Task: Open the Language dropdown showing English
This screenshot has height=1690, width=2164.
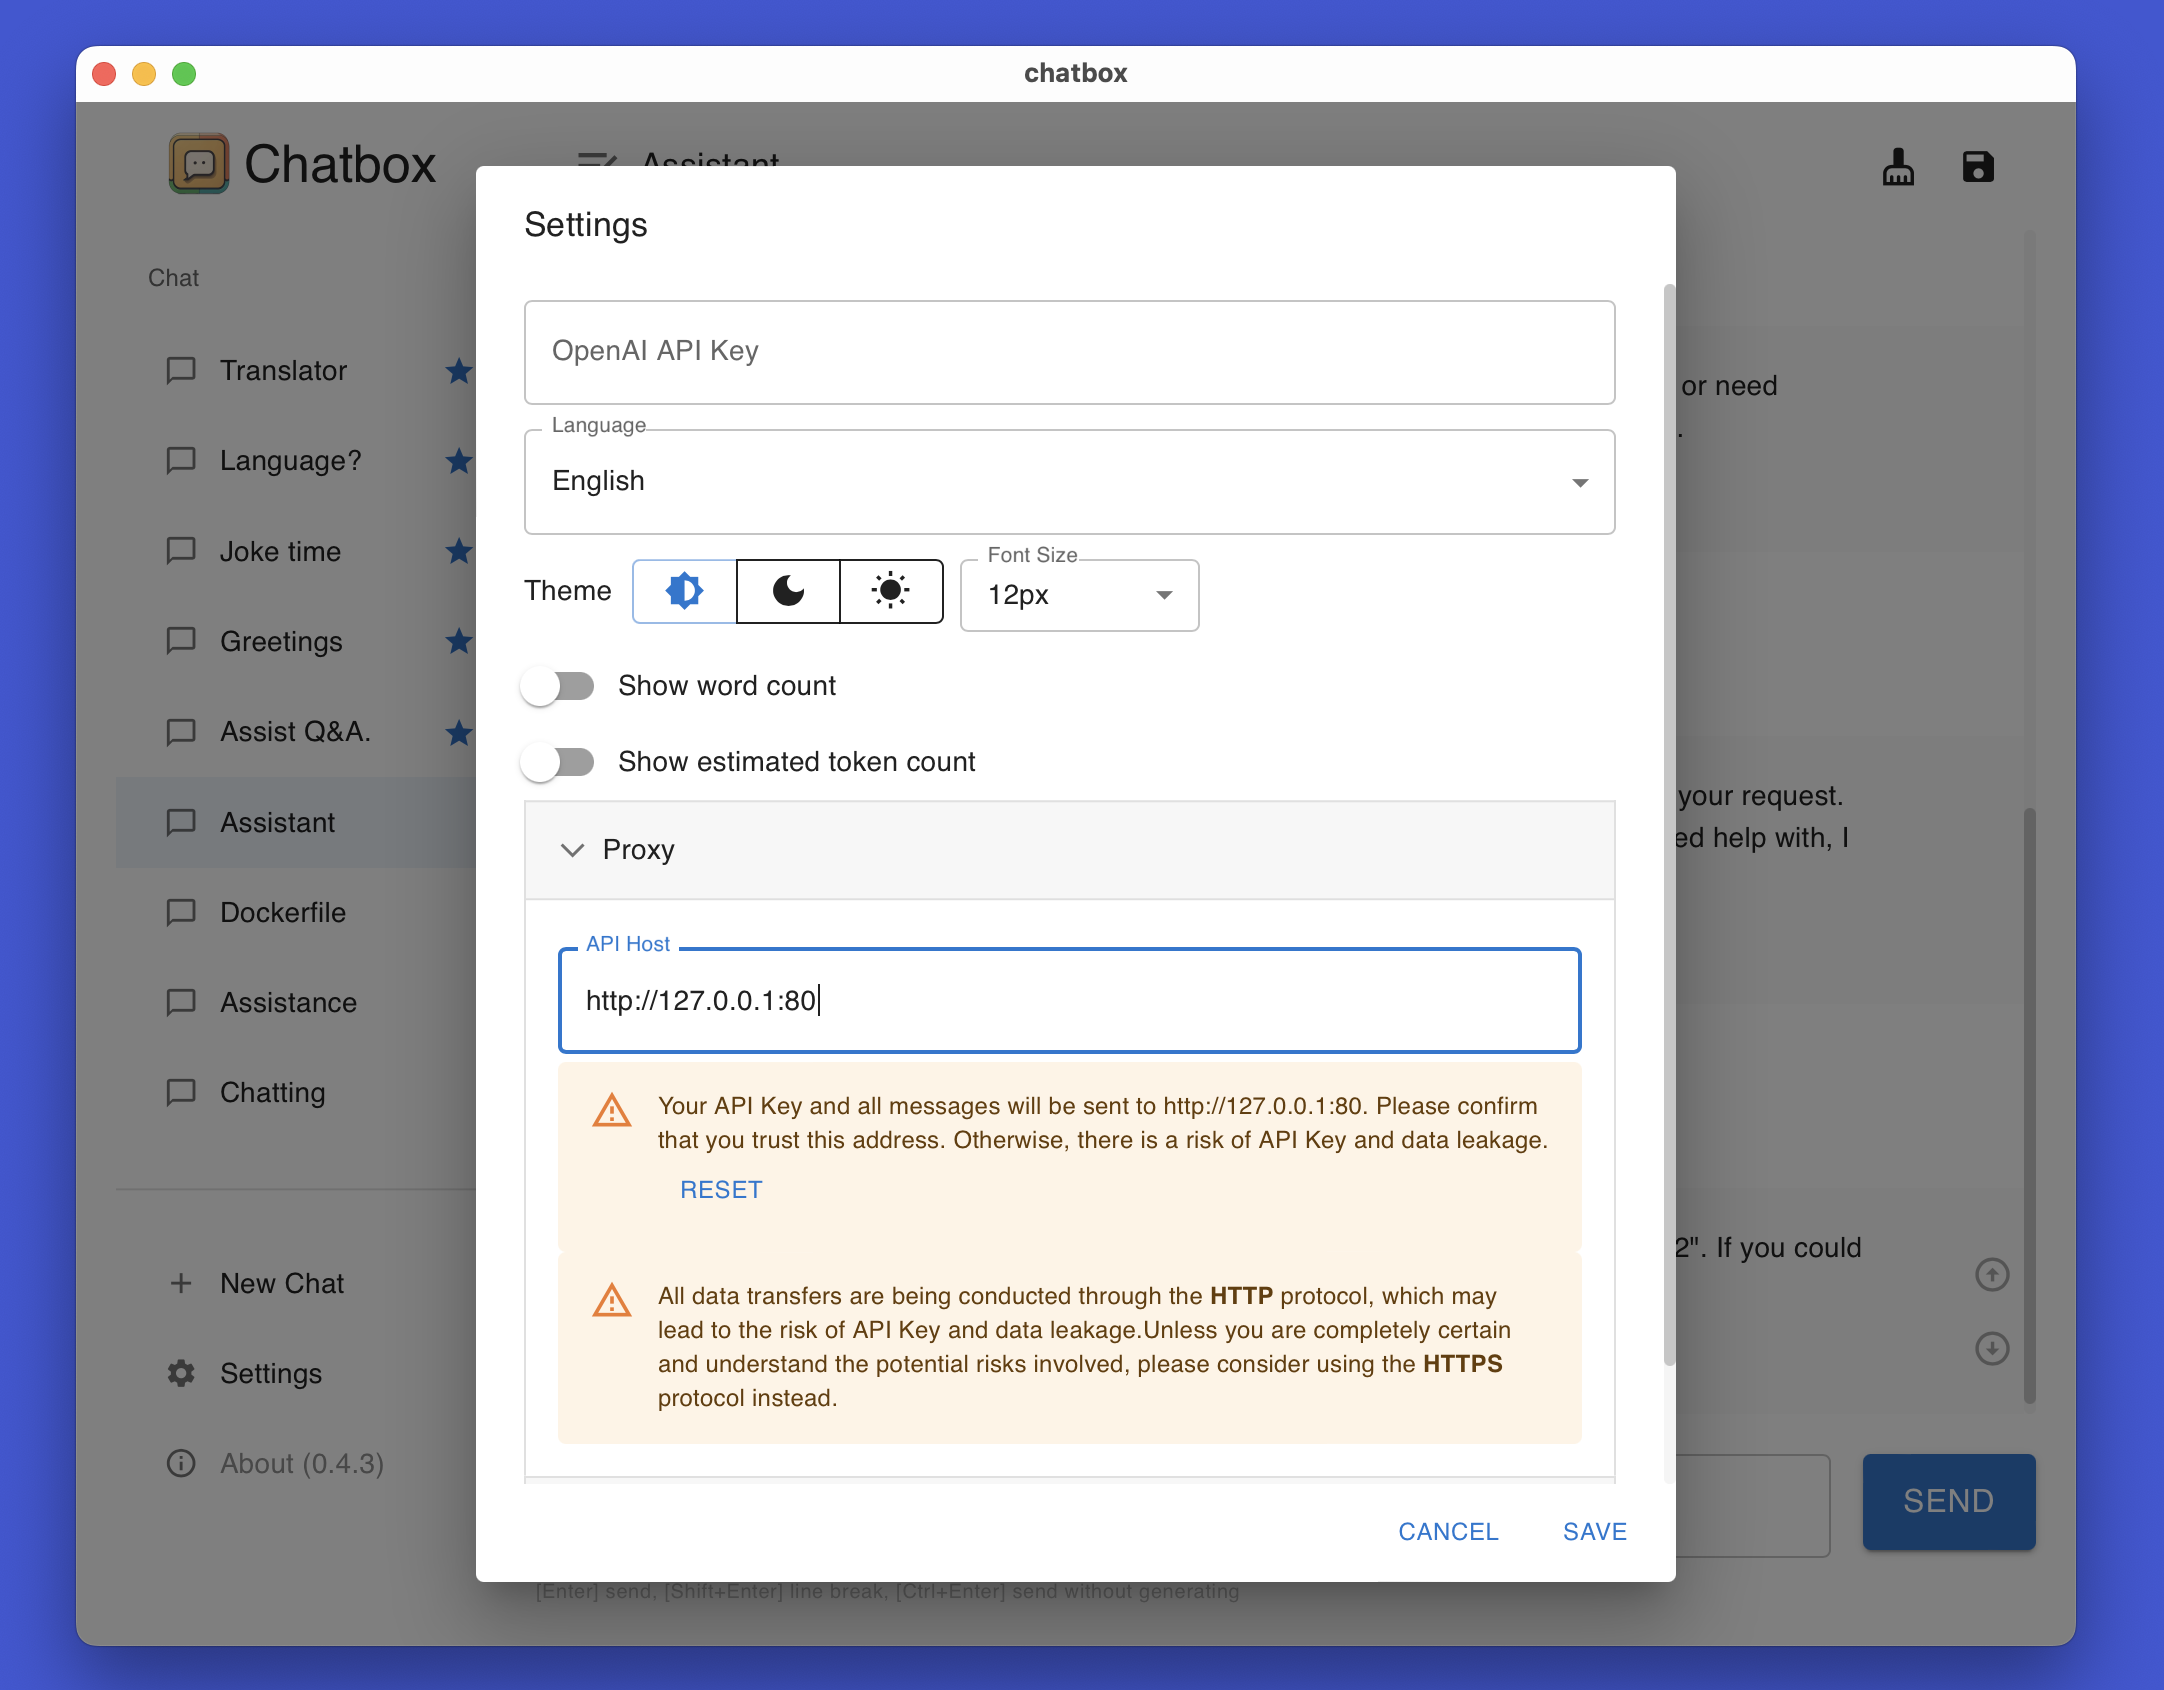Action: pyautogui.click(x=1069, y=482)
